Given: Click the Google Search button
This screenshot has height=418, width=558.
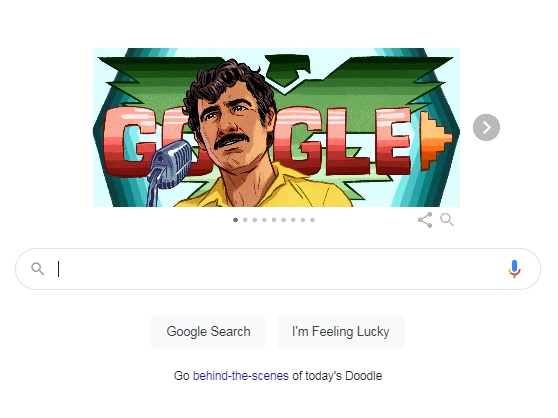Looking at the screenshot, I should (x=208, y=332).
